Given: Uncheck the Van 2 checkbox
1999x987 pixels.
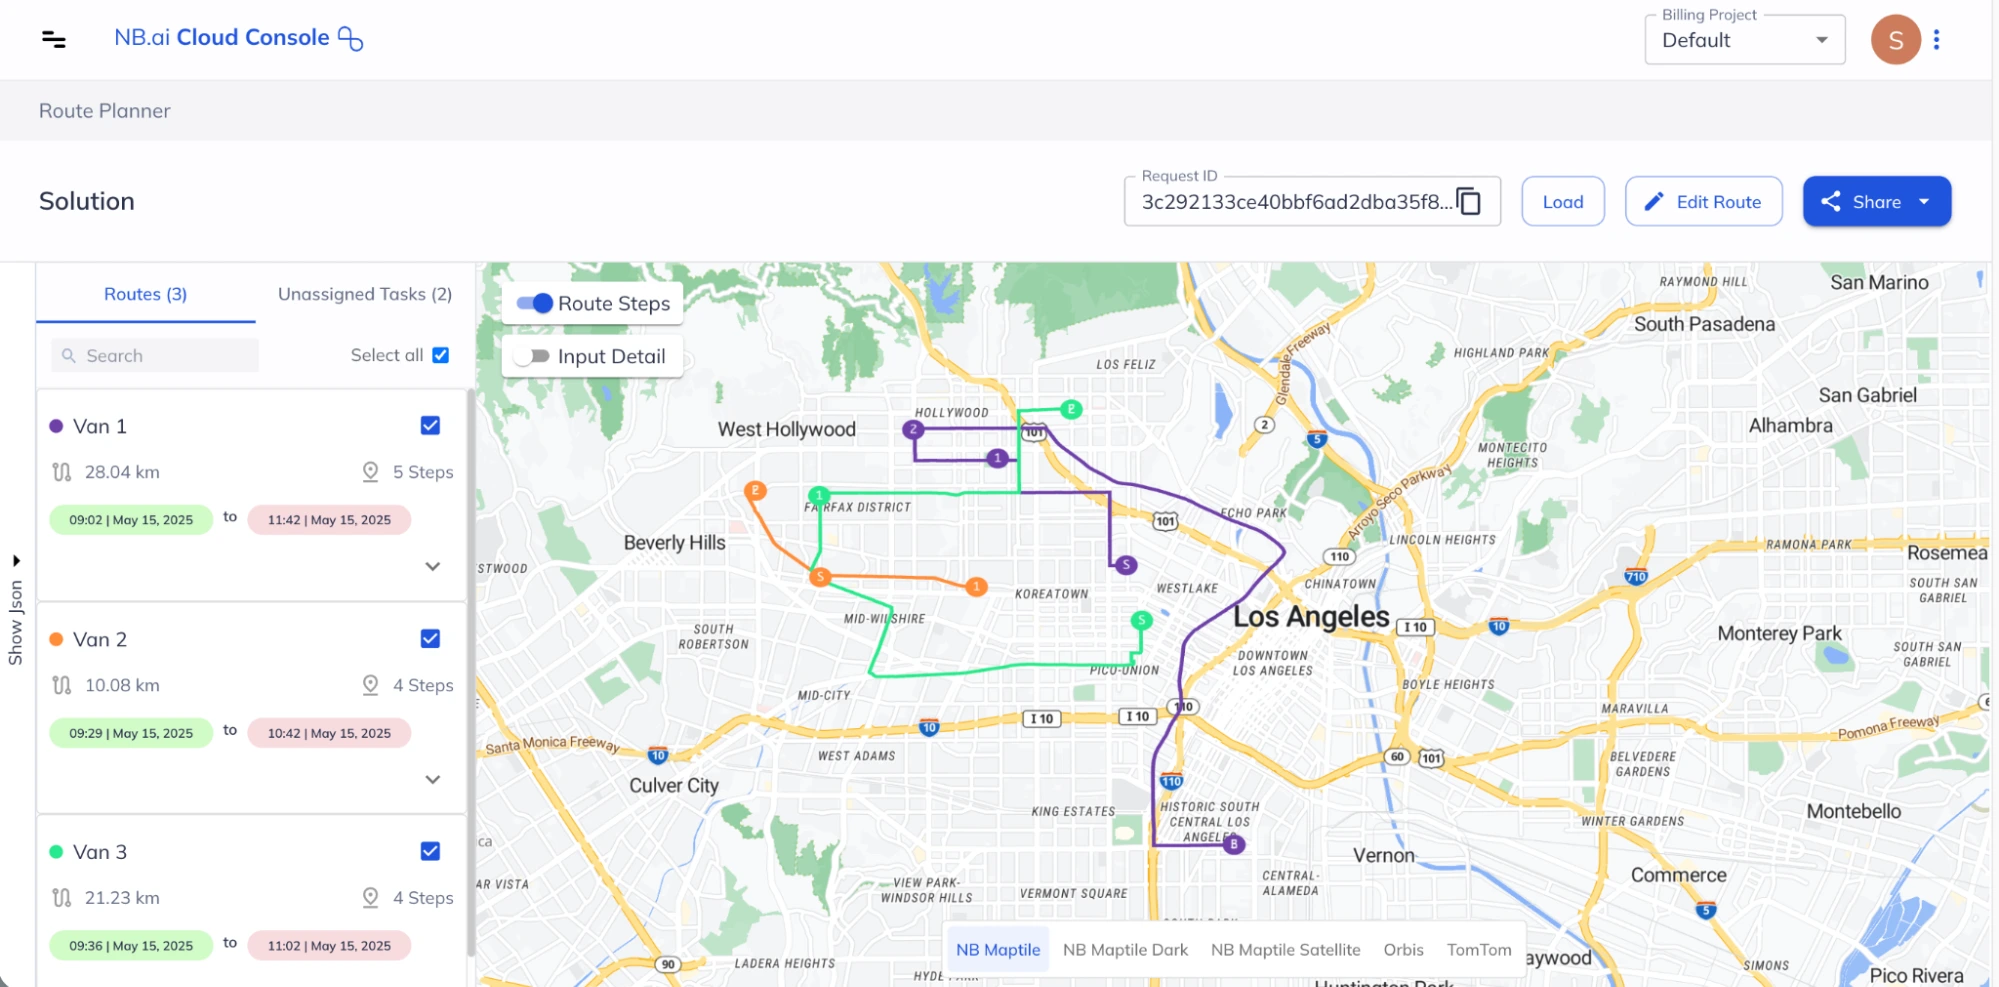Looking at the screenshot, I should tap(430, 638).
